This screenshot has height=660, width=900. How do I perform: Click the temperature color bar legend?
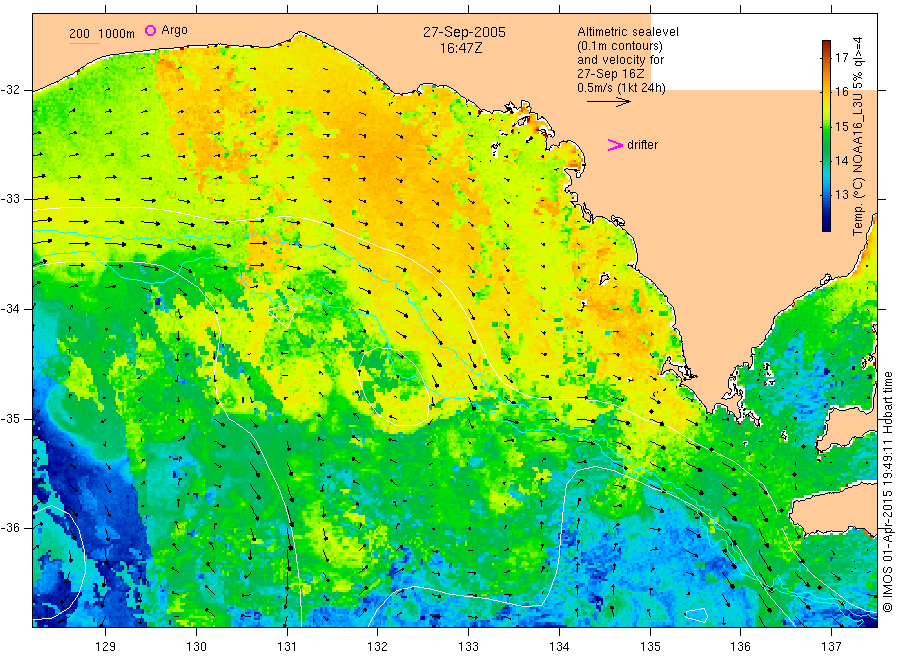click(x=826, y=136)
